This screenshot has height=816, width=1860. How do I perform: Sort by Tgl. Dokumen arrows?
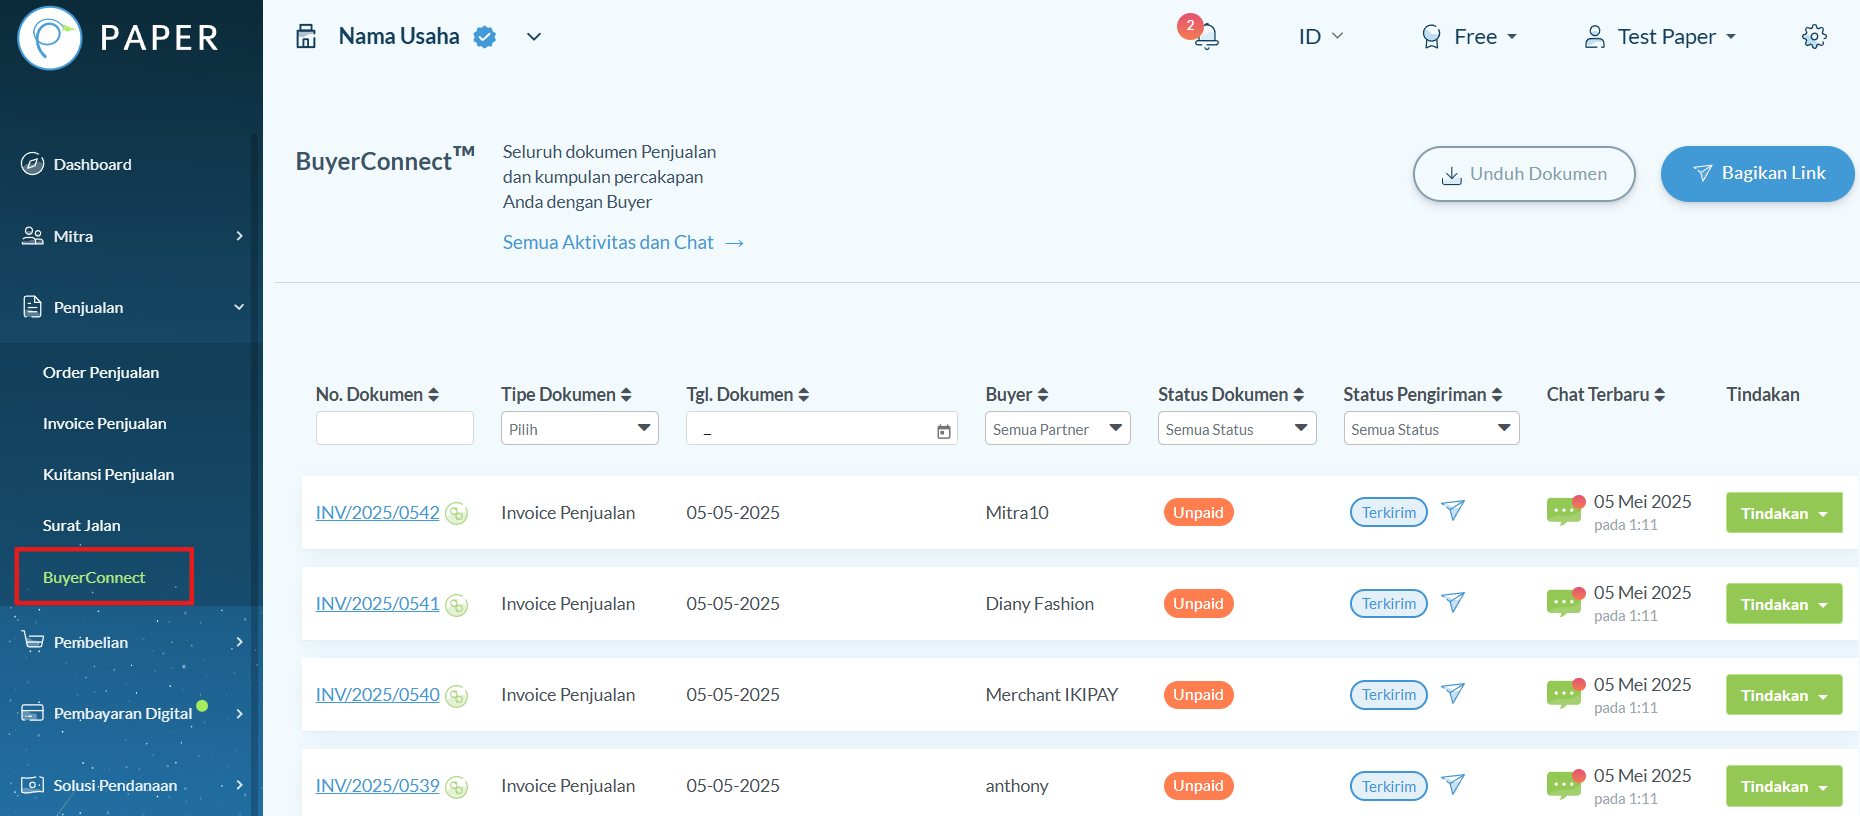tap(803, 395)
